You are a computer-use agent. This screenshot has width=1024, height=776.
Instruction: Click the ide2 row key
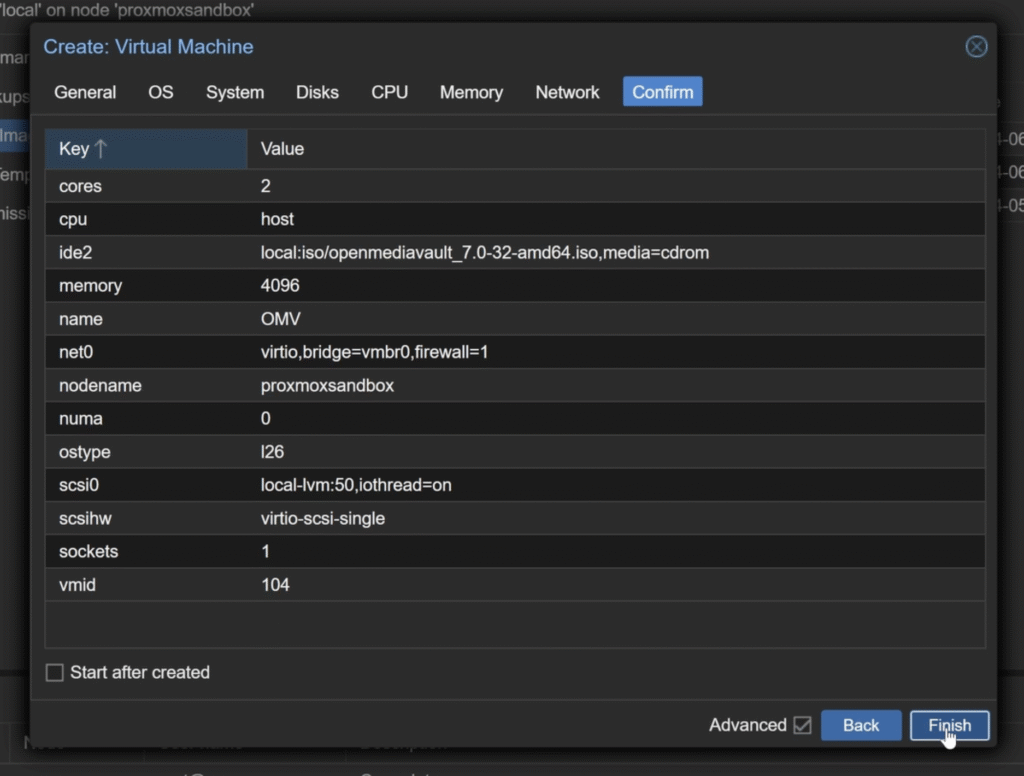pyautogui.click(x=75, y=253)
